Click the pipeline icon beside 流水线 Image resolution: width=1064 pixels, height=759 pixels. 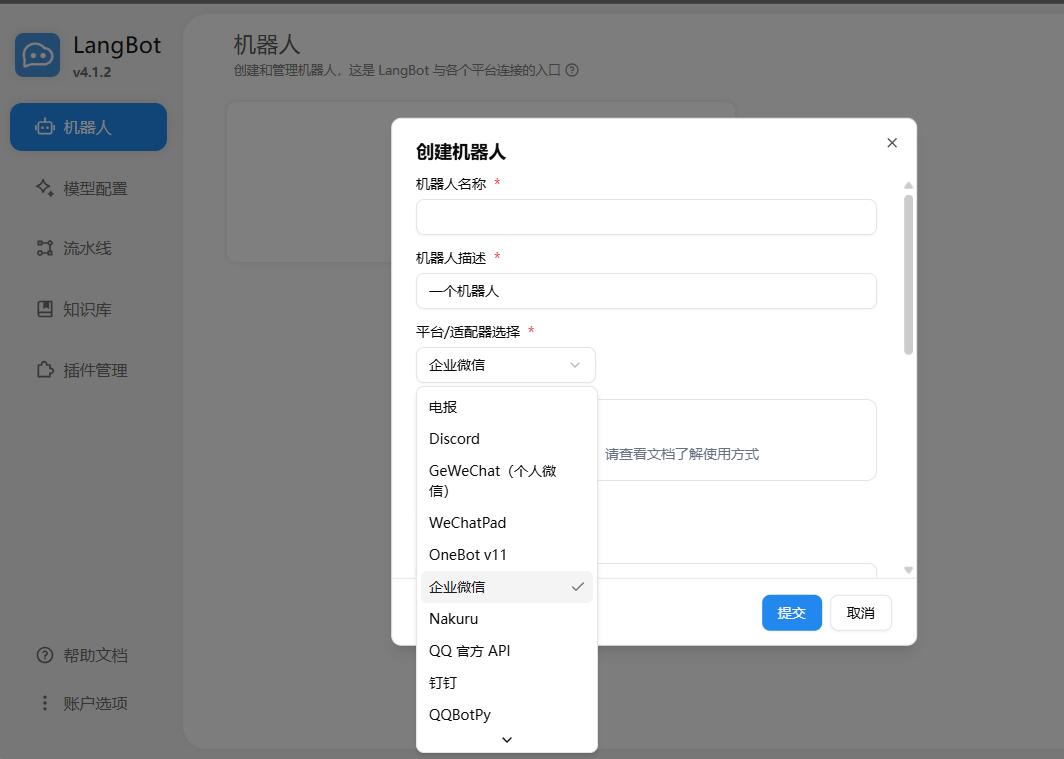(45, 248)
